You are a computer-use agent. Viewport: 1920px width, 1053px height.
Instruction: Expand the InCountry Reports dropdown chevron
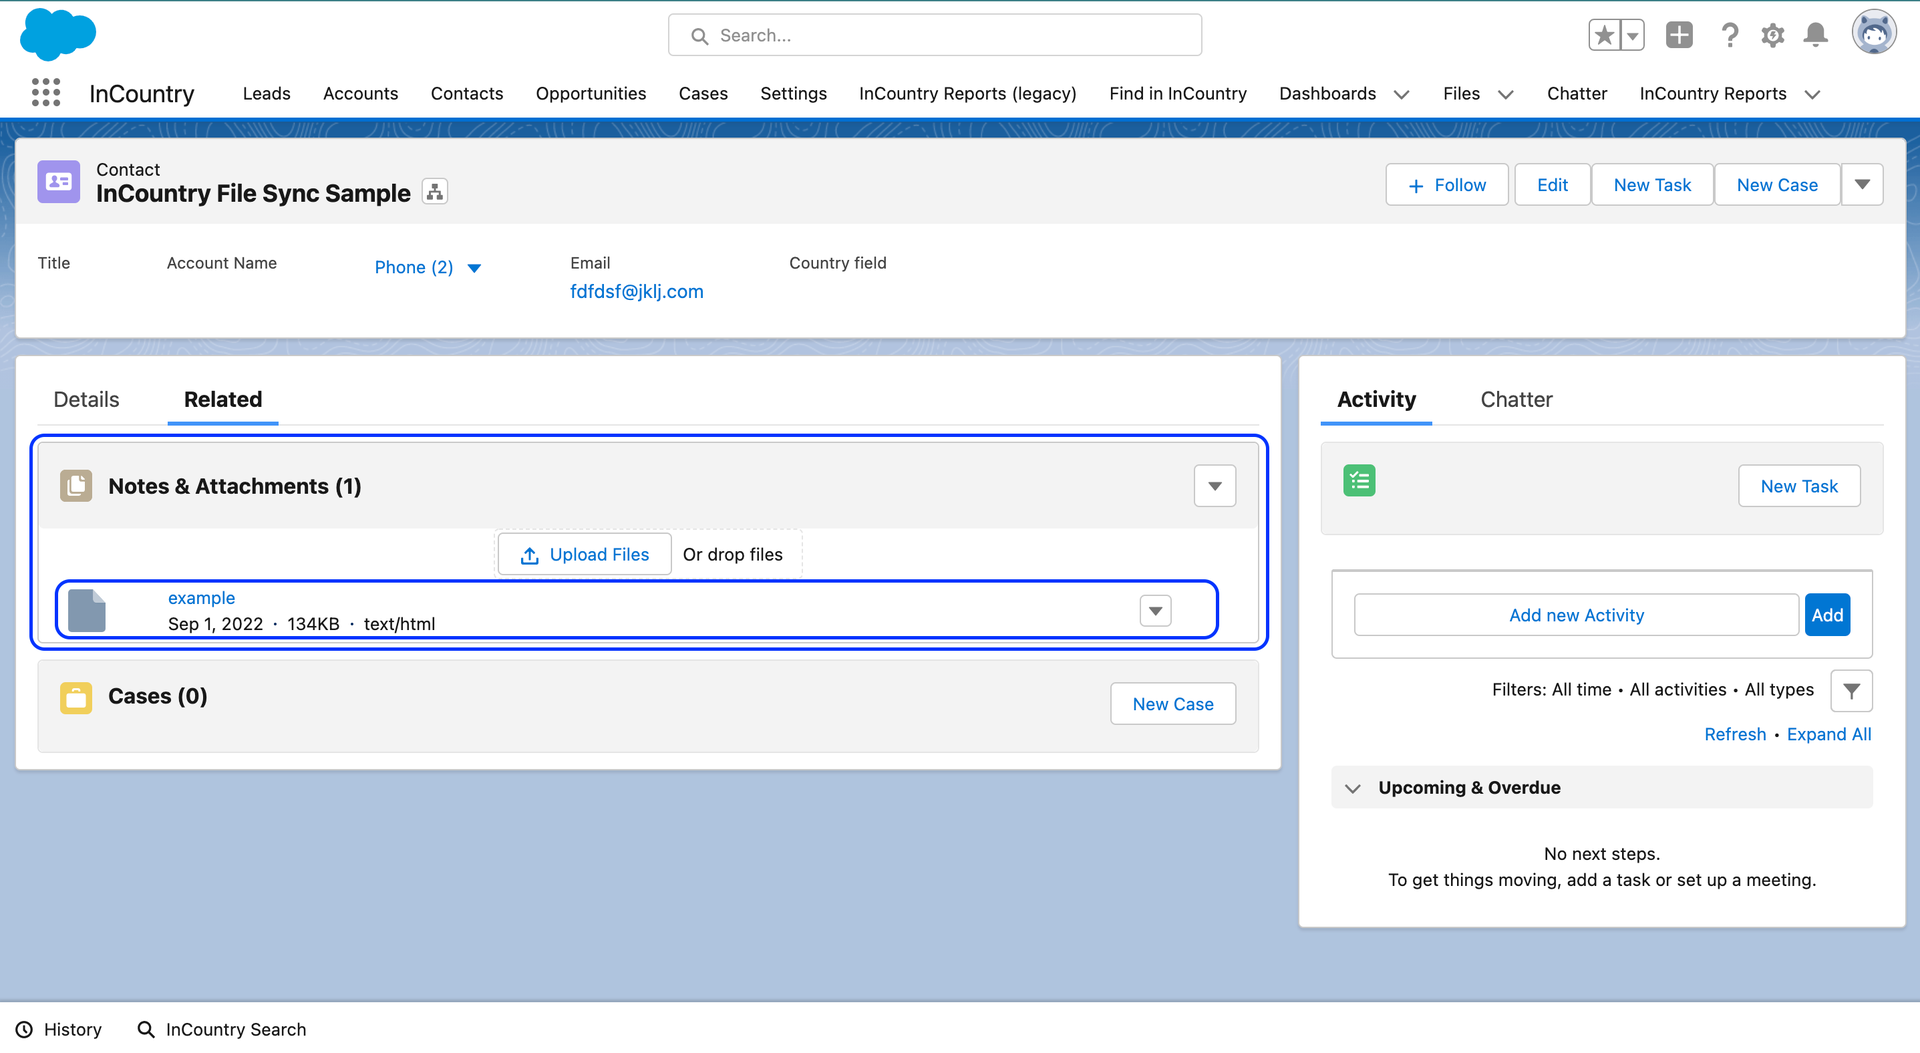click(1812, 95)
